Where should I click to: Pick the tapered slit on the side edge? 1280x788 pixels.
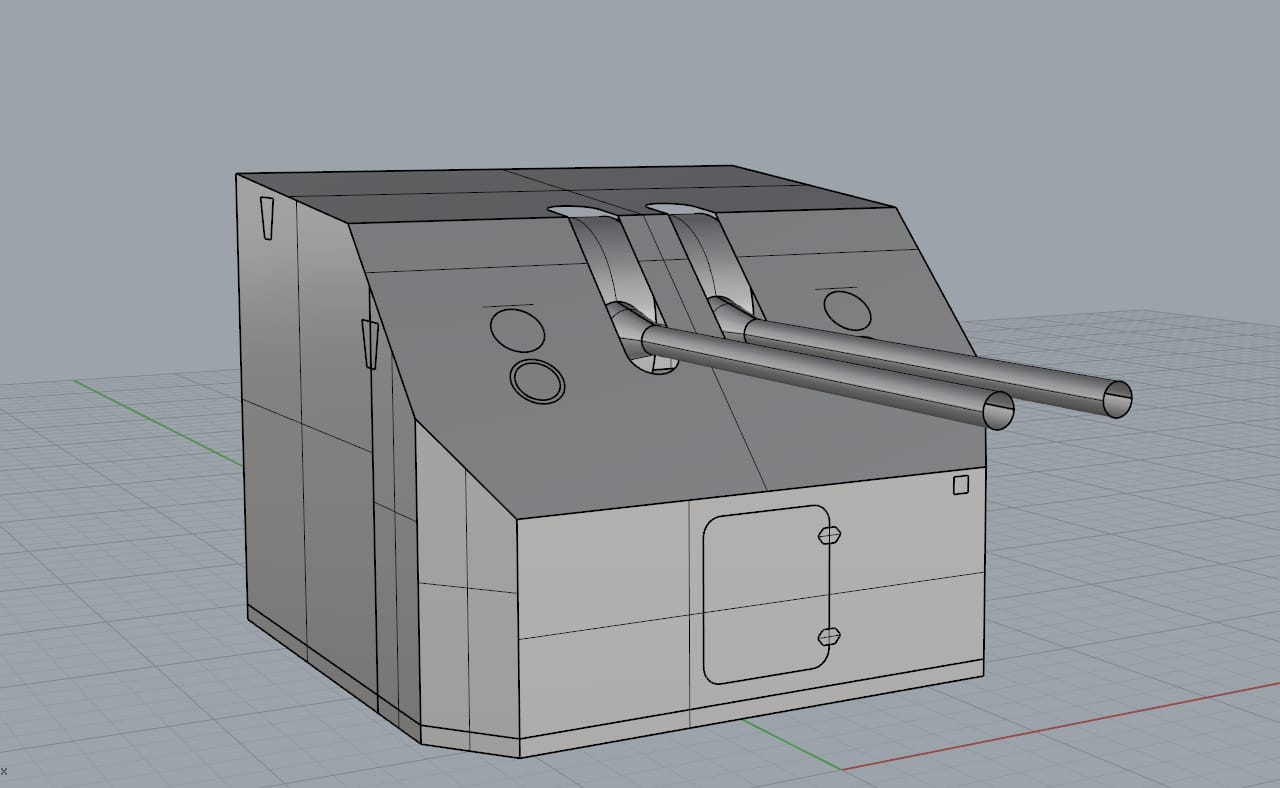click(370, 343)
